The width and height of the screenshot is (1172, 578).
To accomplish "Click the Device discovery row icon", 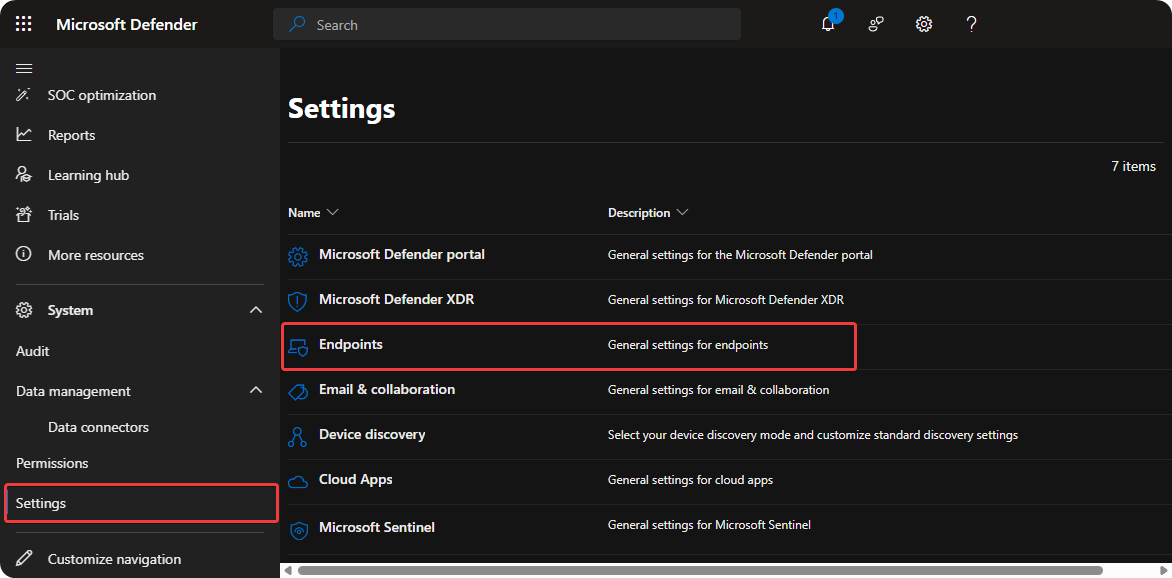I will [x=297, y=436].
